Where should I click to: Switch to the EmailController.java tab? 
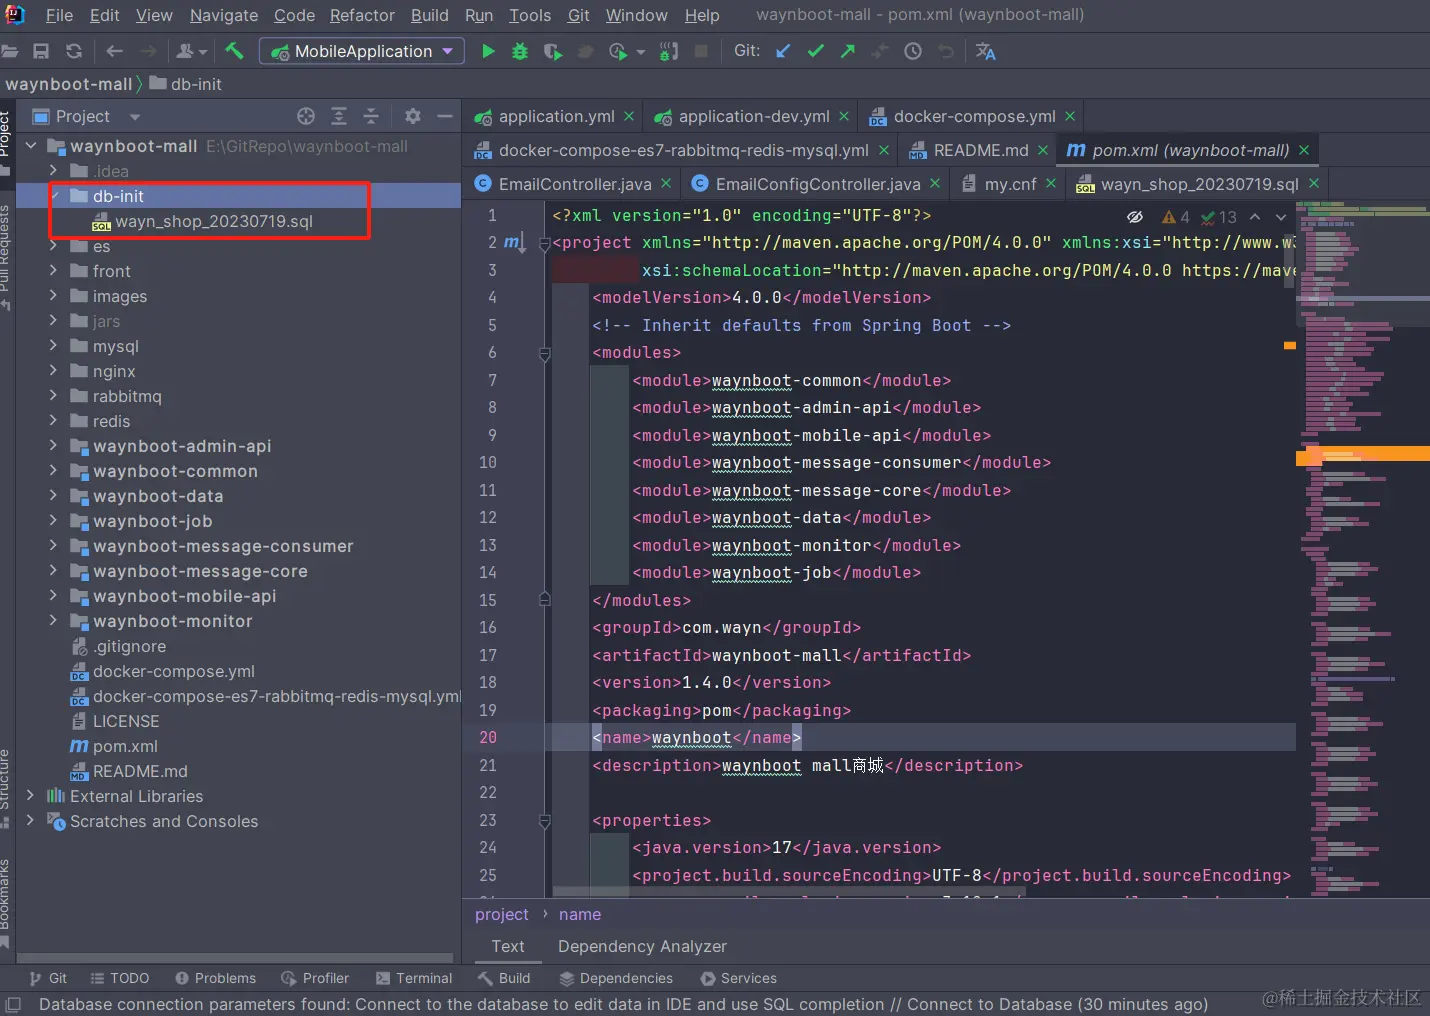[564, 184]
